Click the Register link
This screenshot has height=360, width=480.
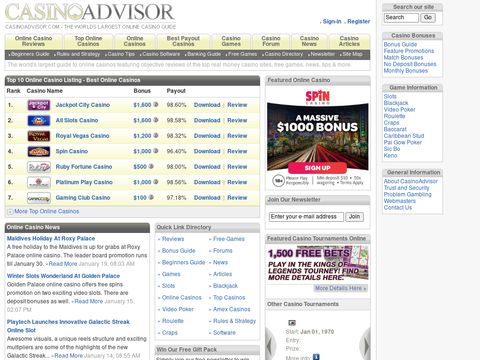coord(359,21)
